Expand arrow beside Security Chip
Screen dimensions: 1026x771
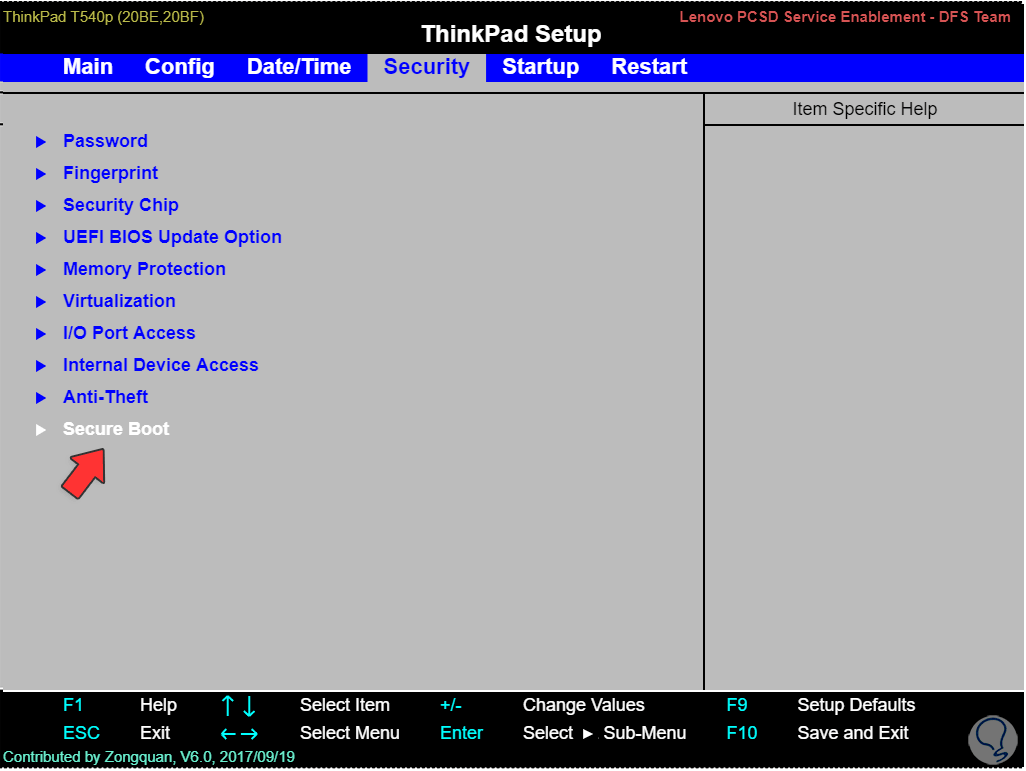coord(41,206)
